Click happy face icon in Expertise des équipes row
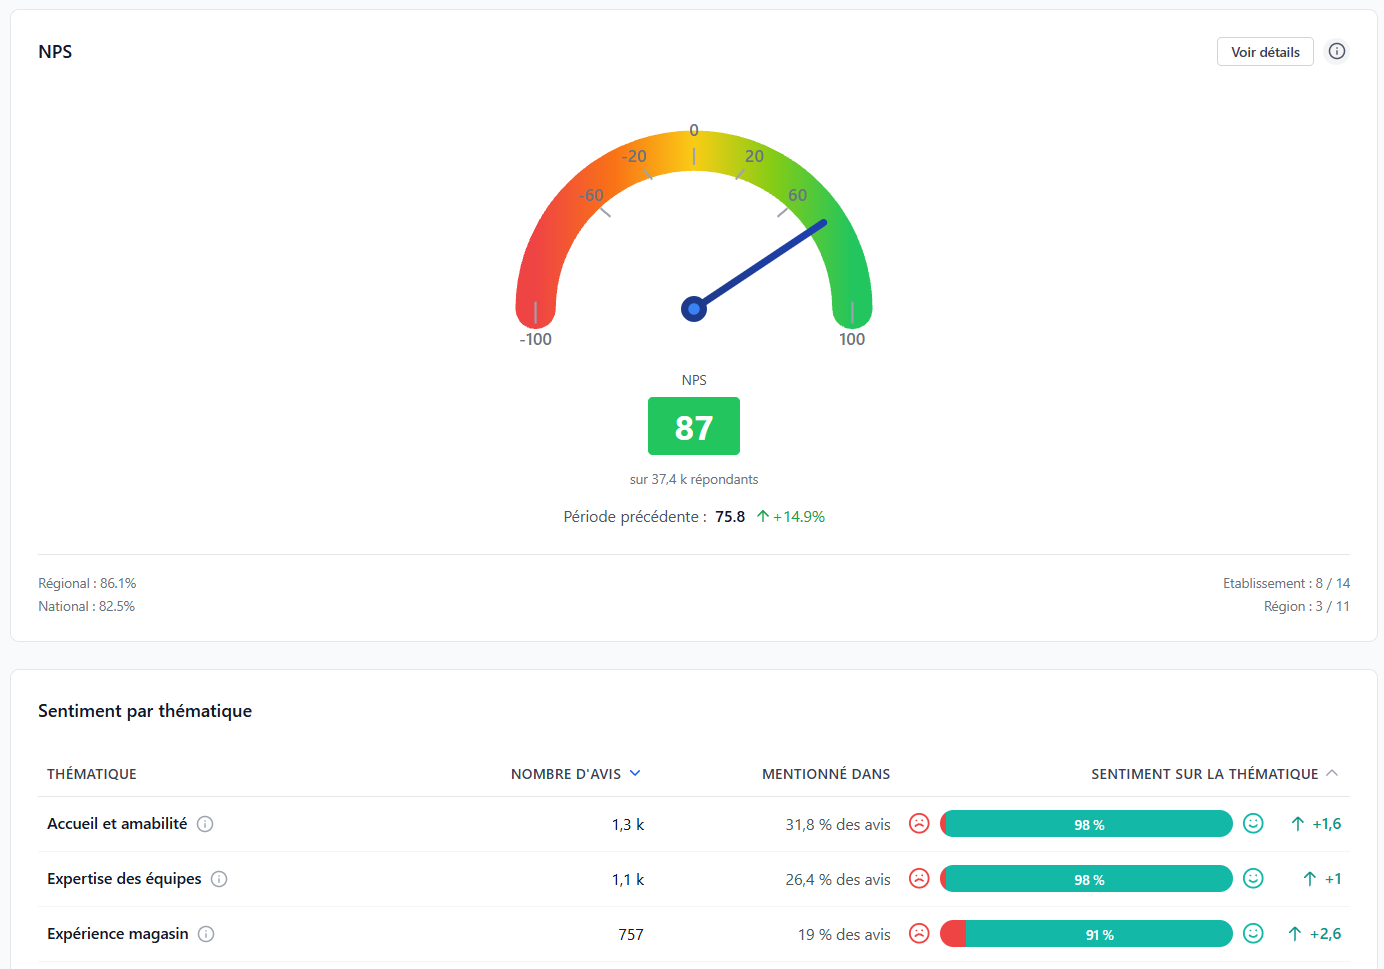 (1253, 878)
